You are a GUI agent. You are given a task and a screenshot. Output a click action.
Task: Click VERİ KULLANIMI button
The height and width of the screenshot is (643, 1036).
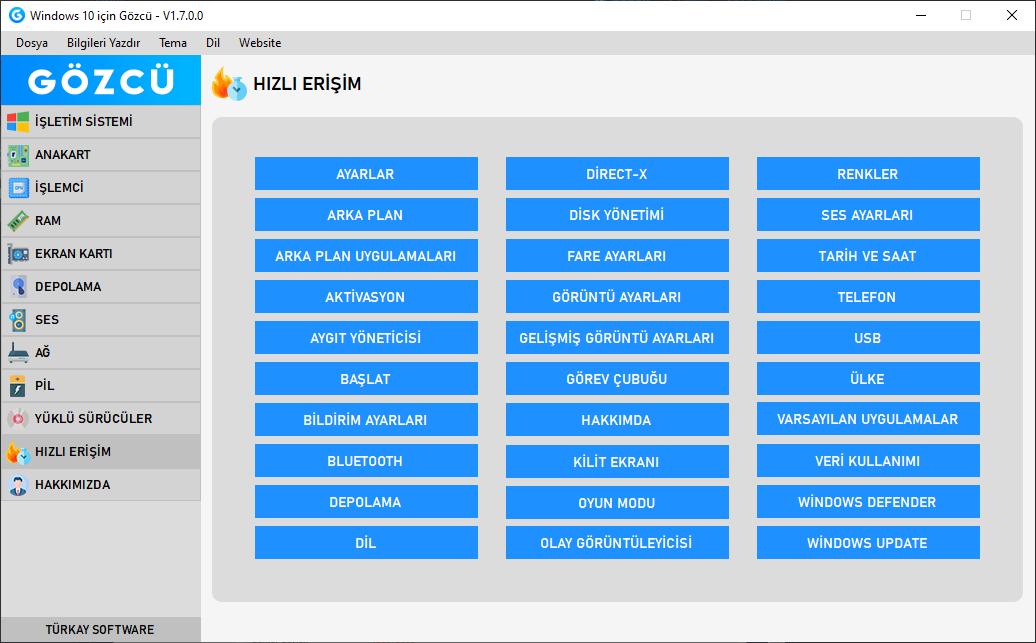click(x=868, y=461)
